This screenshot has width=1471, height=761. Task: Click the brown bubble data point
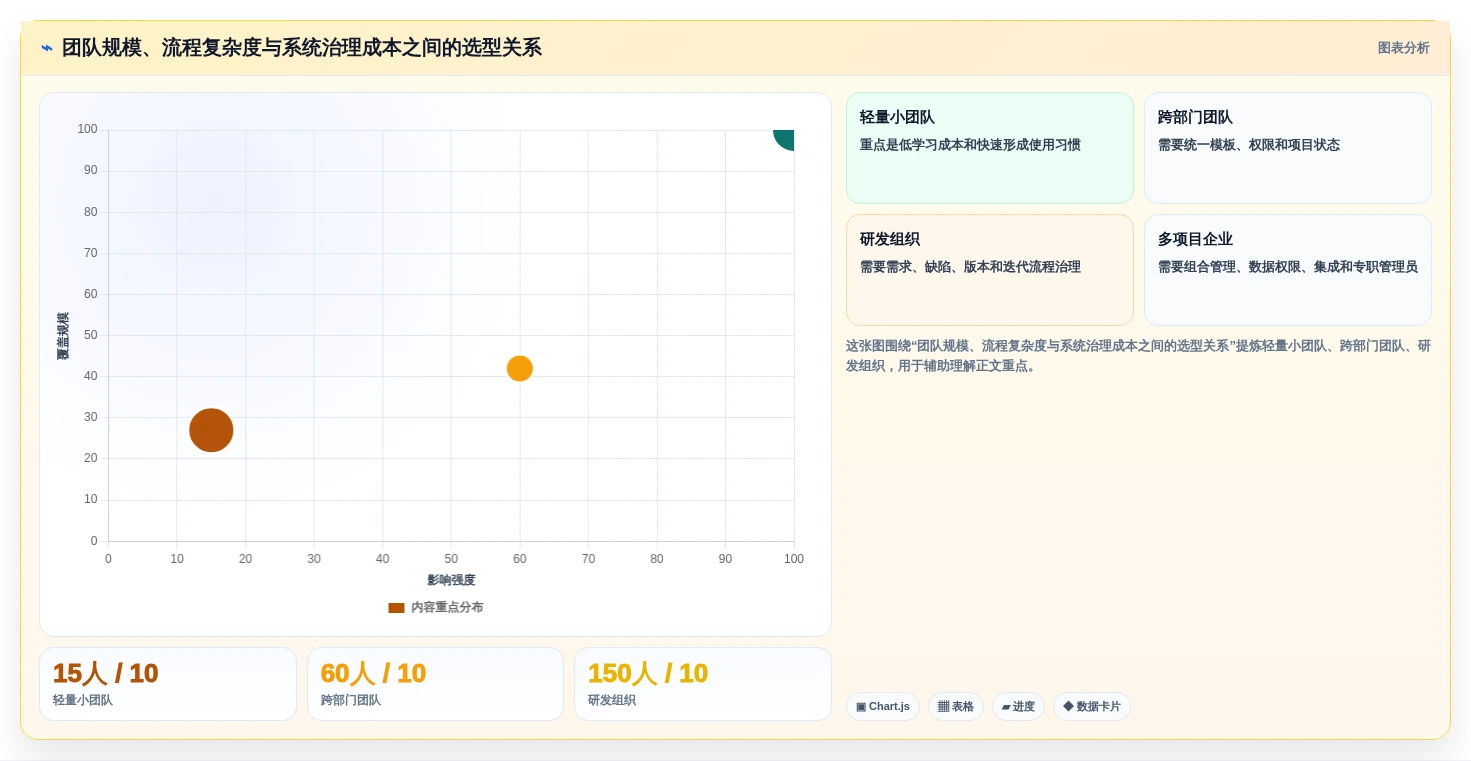coord(211,430)
